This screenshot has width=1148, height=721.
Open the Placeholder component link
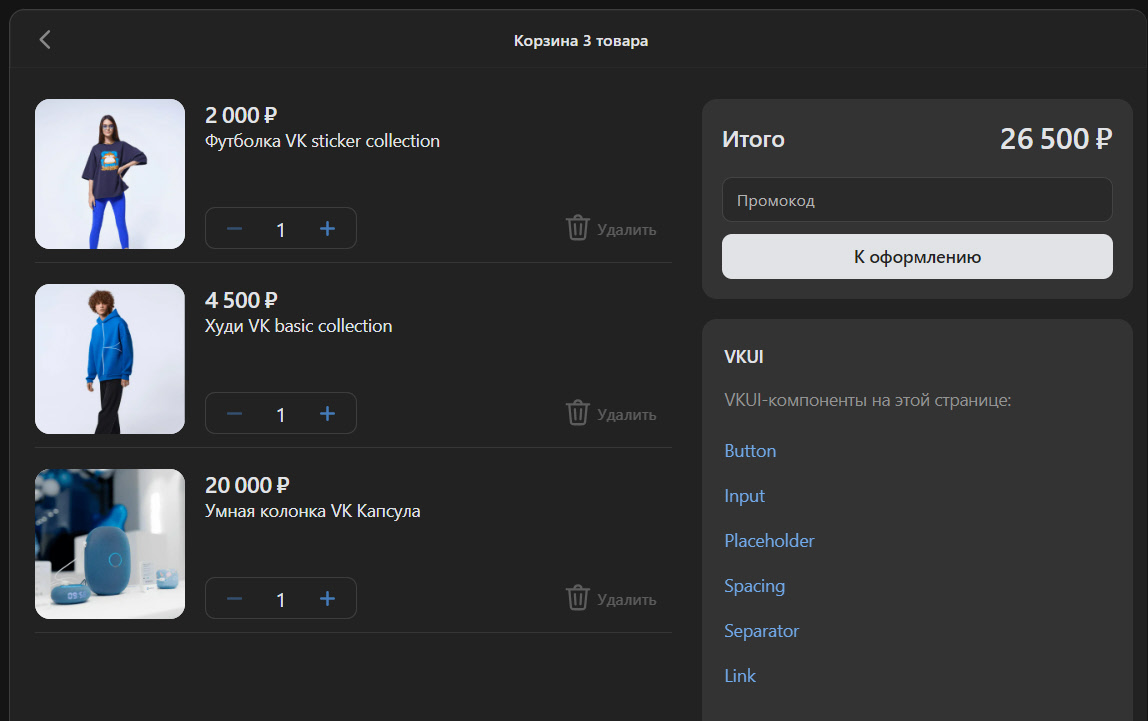pyautogui.click(x=769, y=541)
